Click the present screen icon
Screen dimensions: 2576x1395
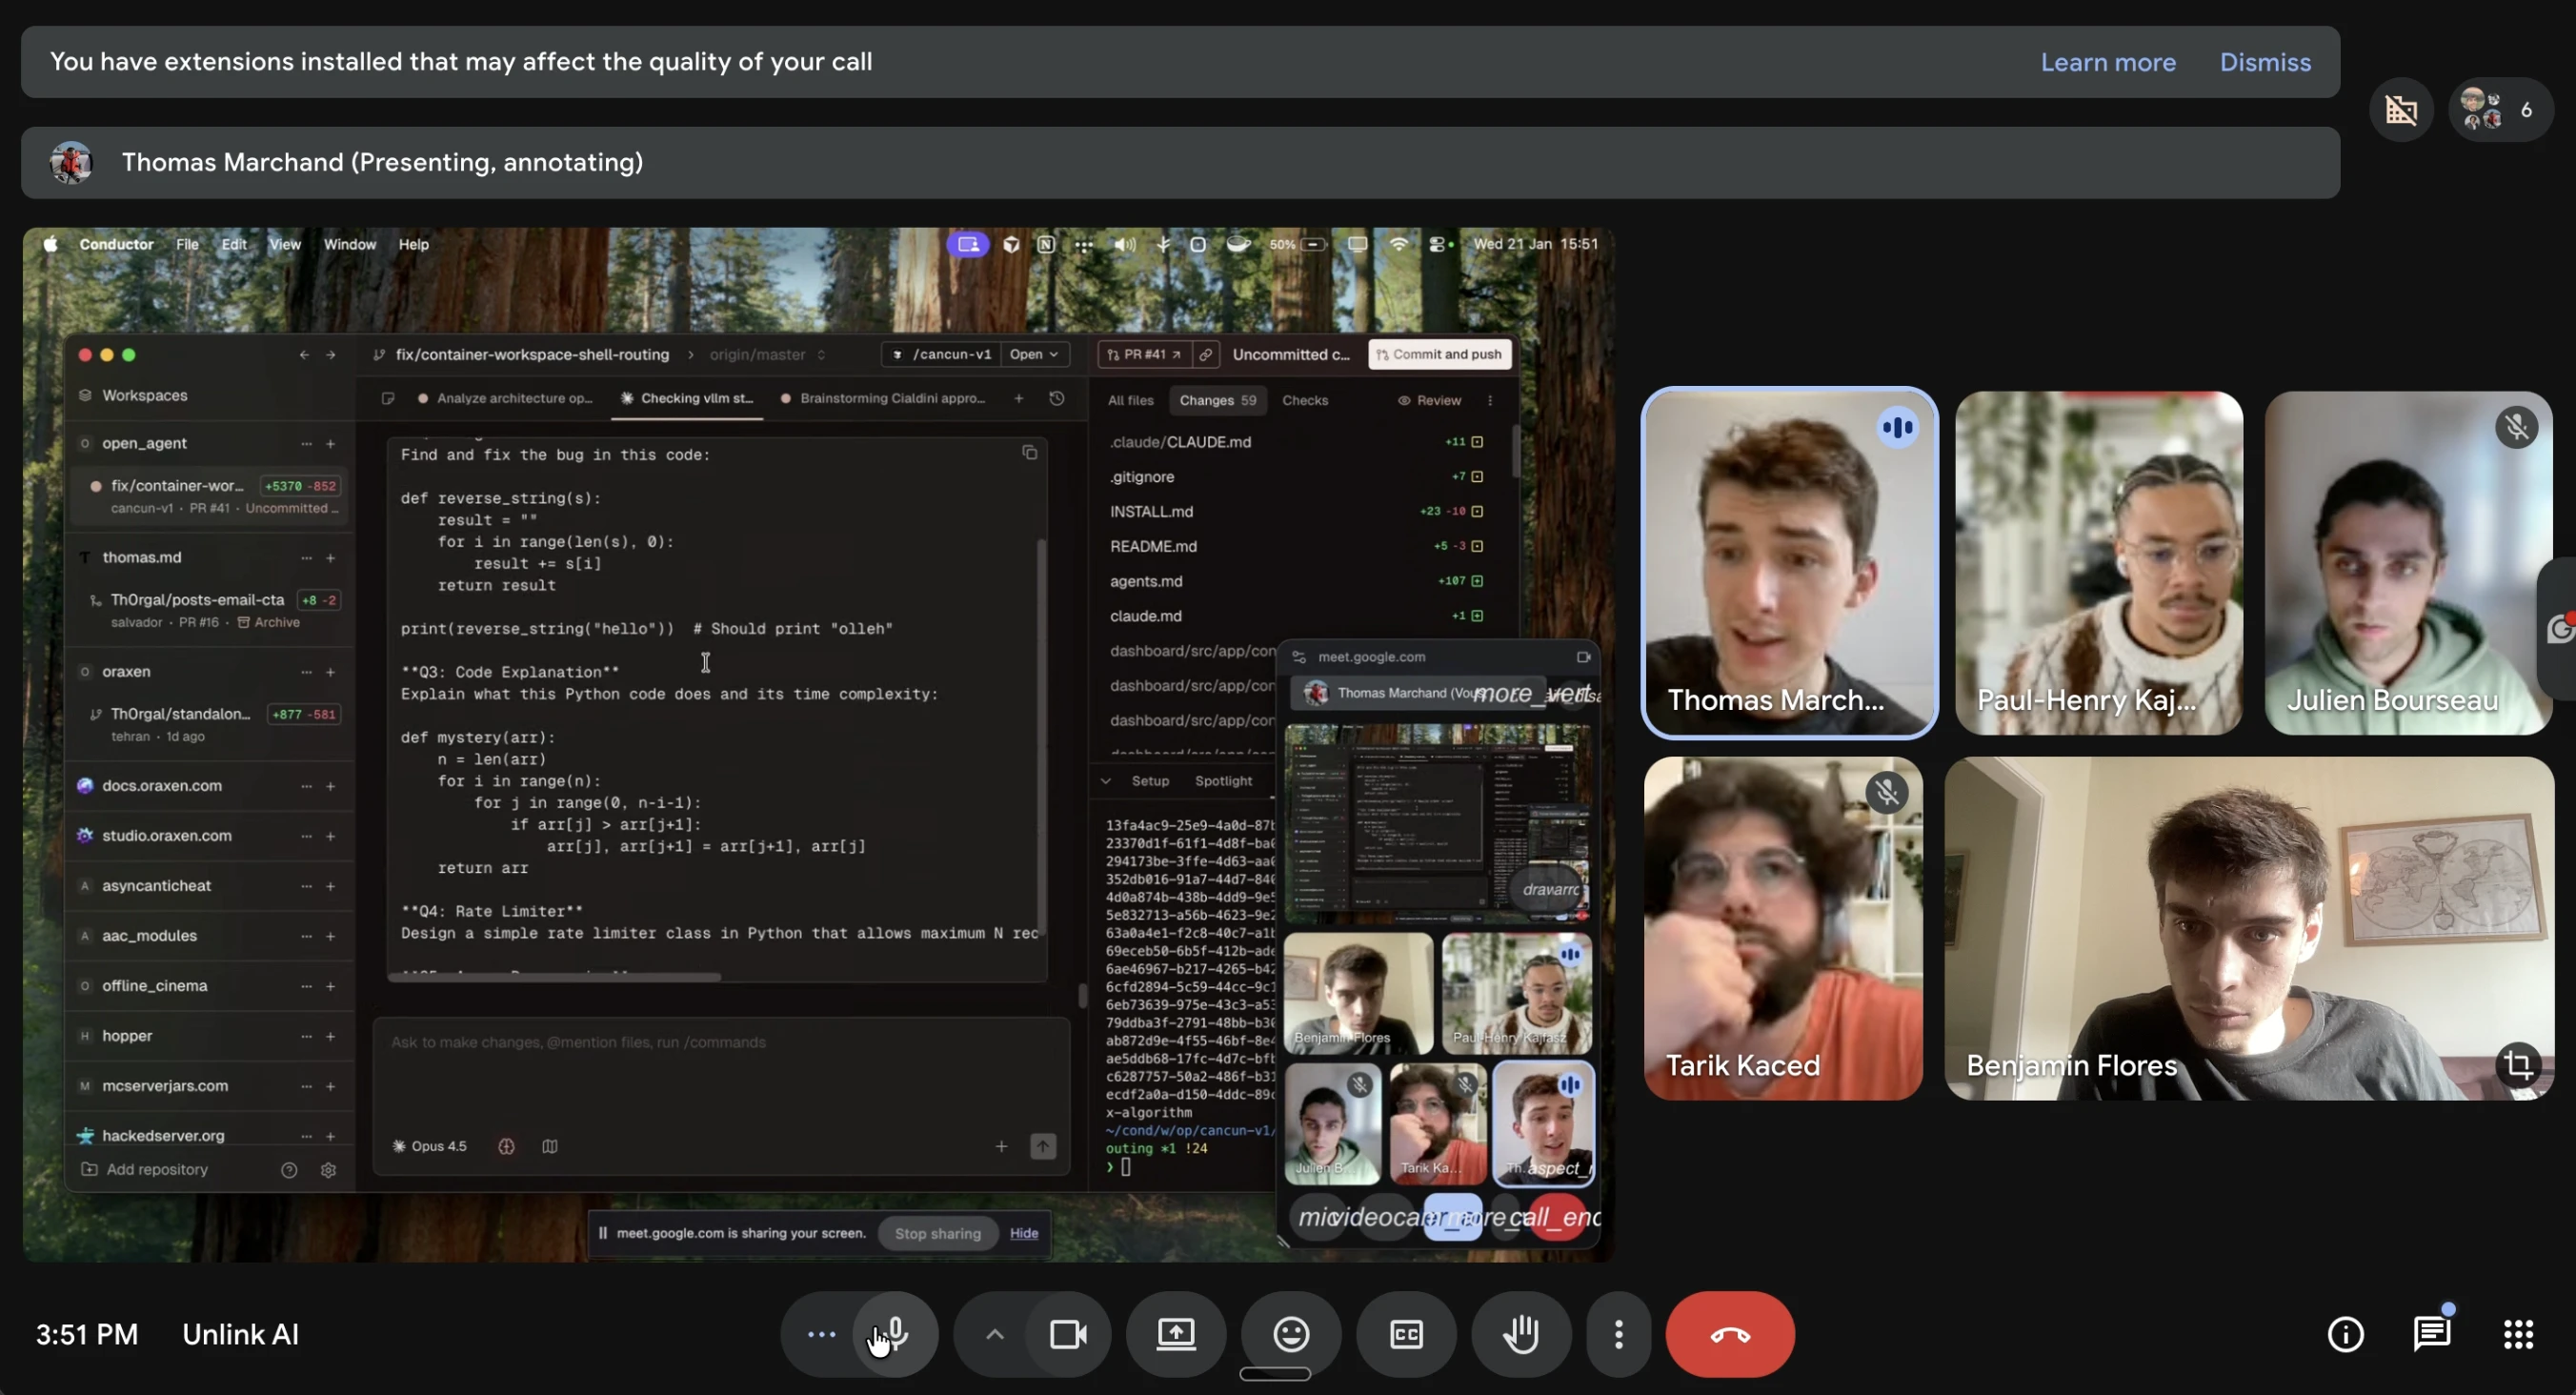click(x=1175, y=1334)
